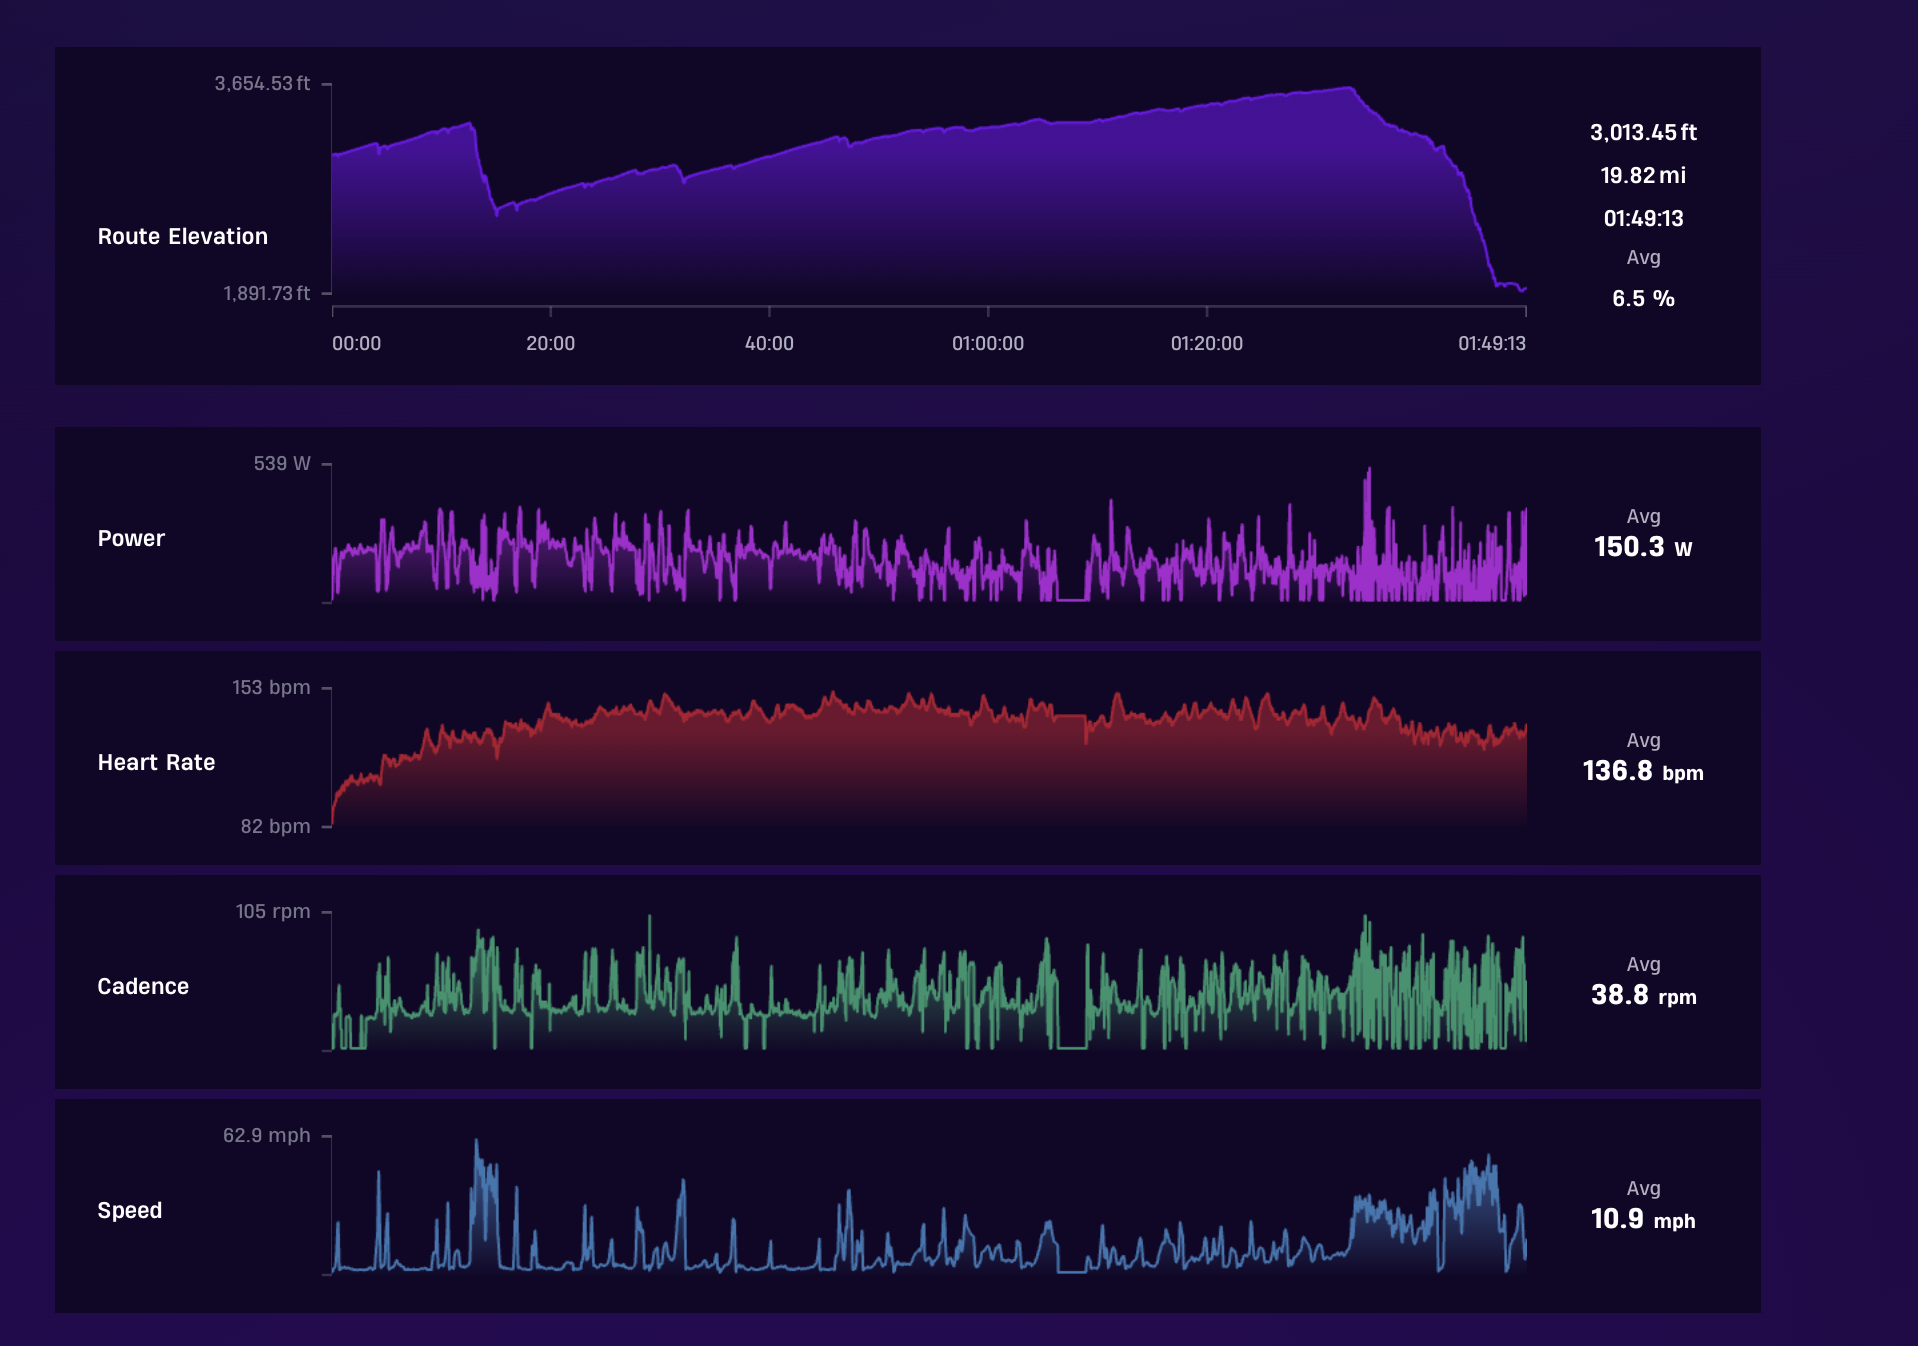
Task: Click the Cadence chart label
Action: click(143, 986)
